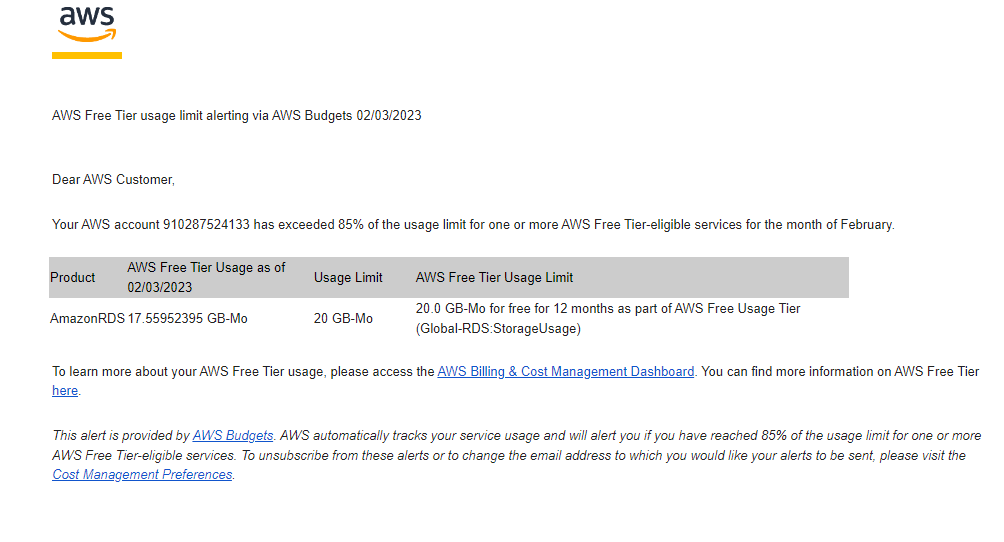Click the 'Usage Limit' column header
This screenshot has width=1004, height=542.
(x=348, y=277)
